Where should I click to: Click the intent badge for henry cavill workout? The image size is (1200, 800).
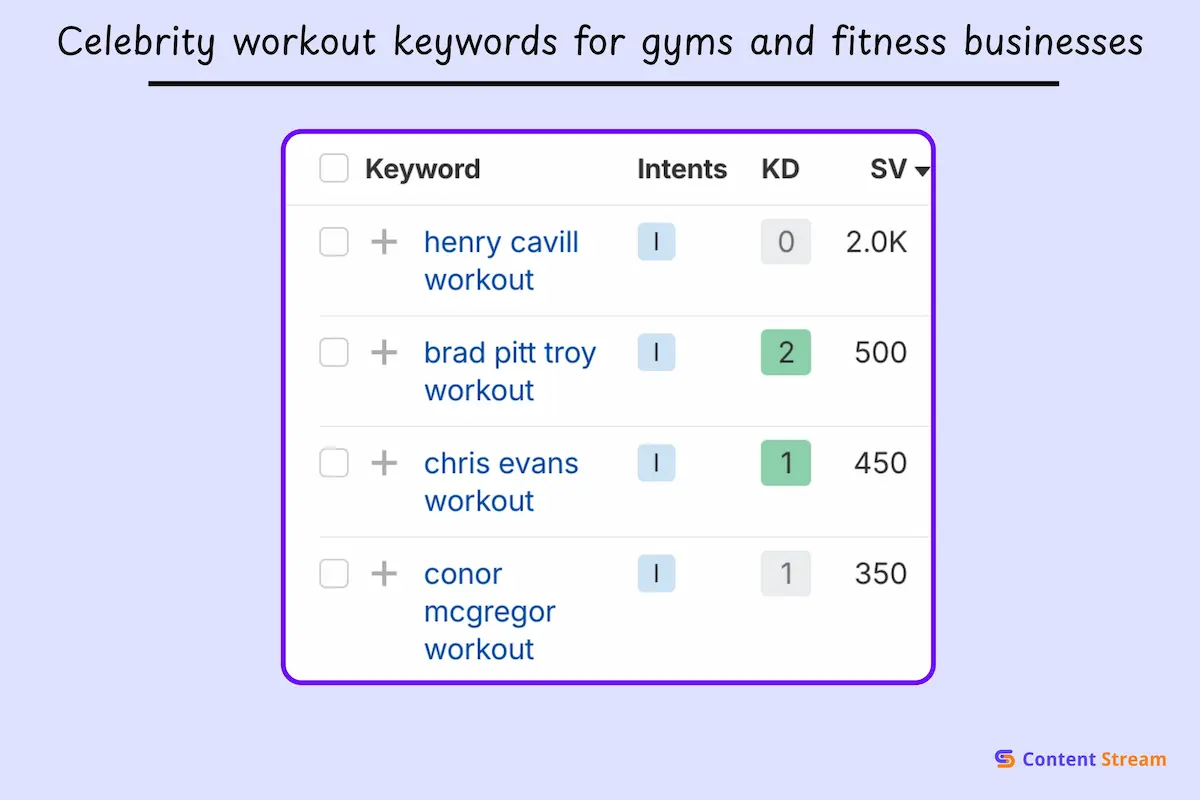(x=656, y=242)
